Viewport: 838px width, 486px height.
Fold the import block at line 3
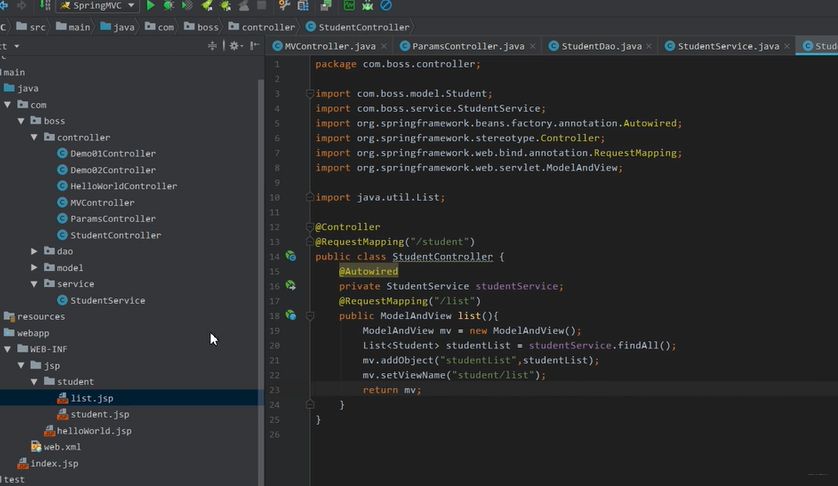(309, 94)
